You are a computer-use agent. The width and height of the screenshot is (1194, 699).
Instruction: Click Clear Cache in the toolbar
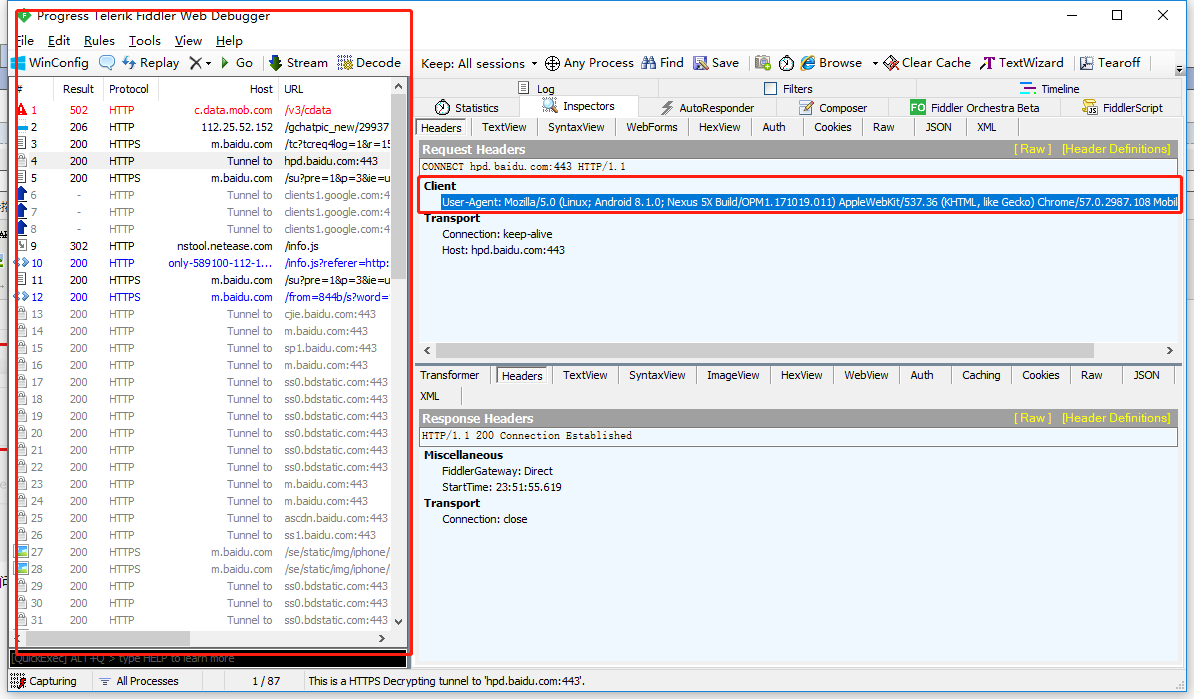click(x=927, y=63)
